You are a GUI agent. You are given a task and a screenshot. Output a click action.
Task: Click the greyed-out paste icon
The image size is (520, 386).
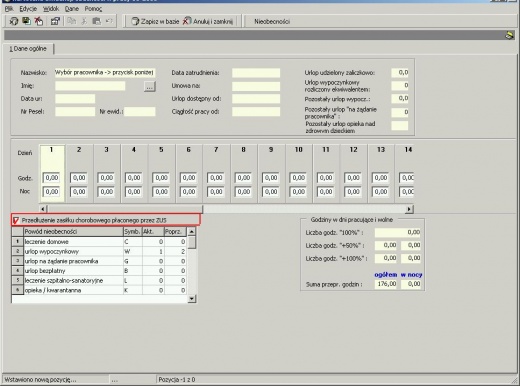[x=97, y=21]
